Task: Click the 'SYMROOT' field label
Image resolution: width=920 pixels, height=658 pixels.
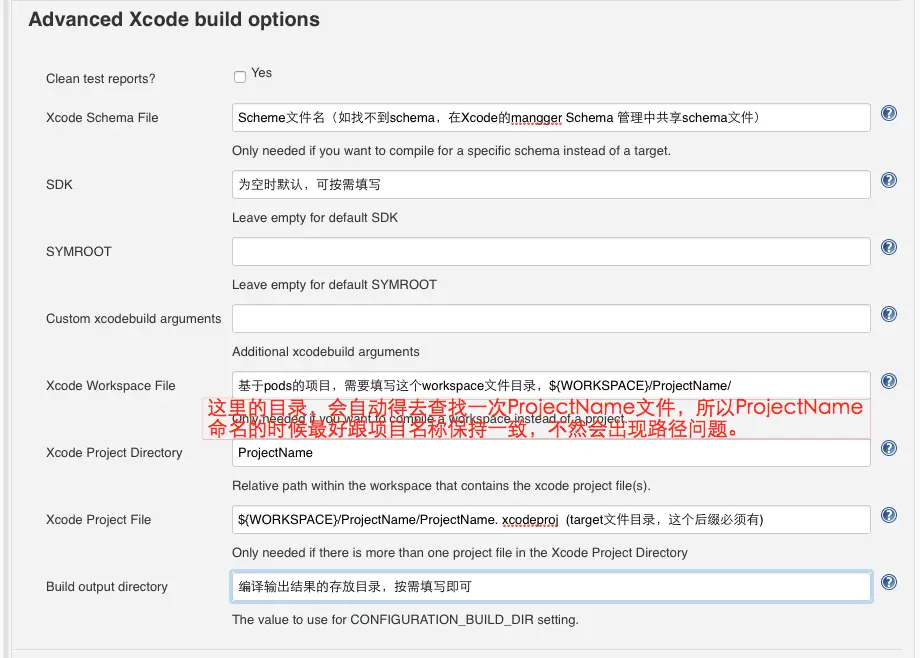Action: pyautogui.click(x=79, y=251)
